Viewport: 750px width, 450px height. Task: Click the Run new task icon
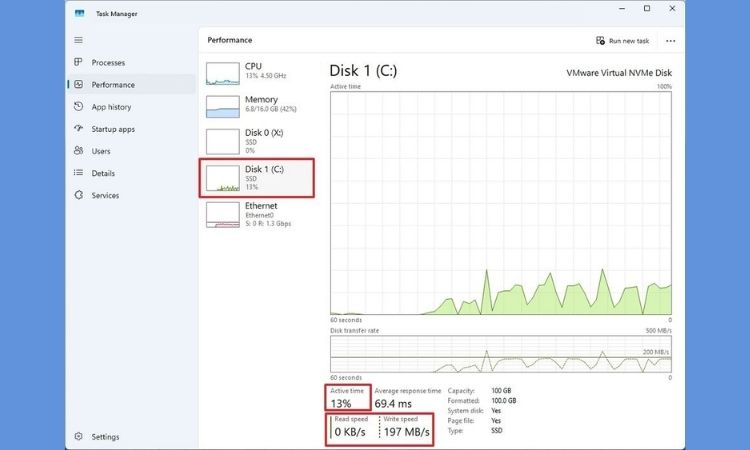pyautogui.click(x=600, y=41)
